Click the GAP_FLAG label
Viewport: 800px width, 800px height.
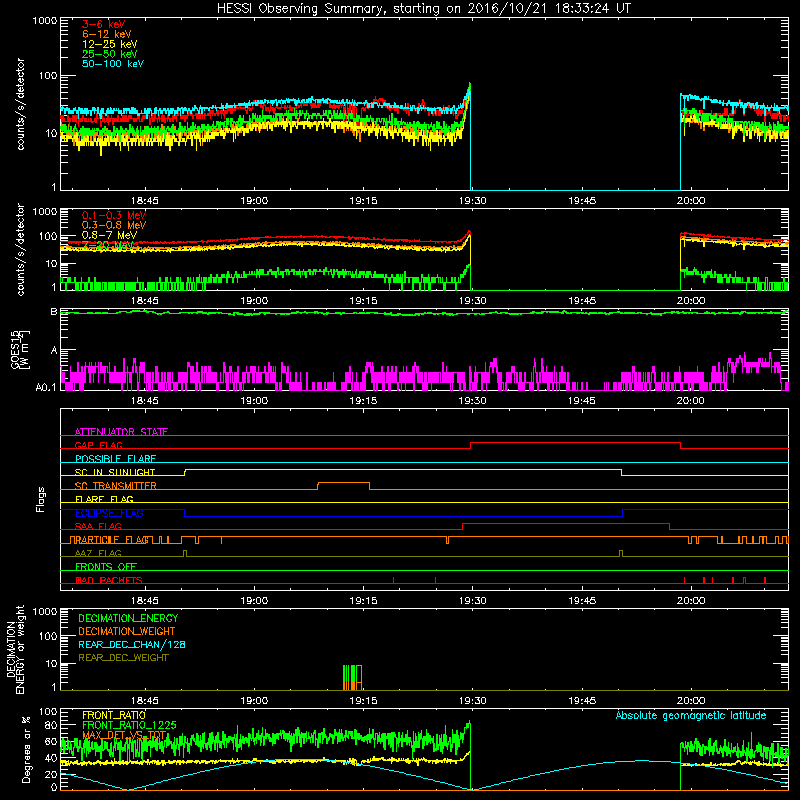click(x=98, y=445)
